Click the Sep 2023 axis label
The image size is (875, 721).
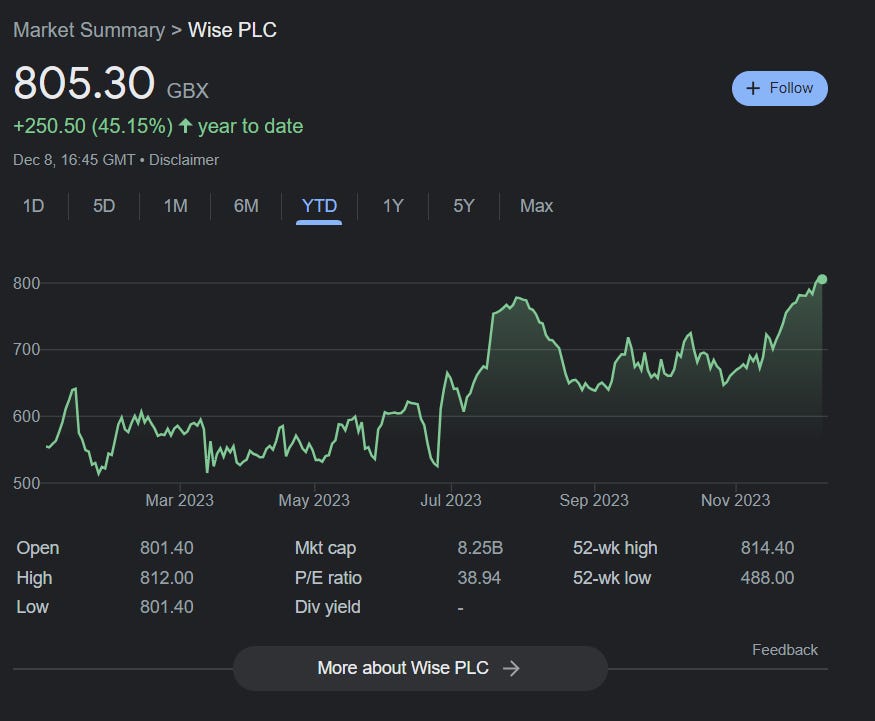pyautogui.click(x=594, y=500)
